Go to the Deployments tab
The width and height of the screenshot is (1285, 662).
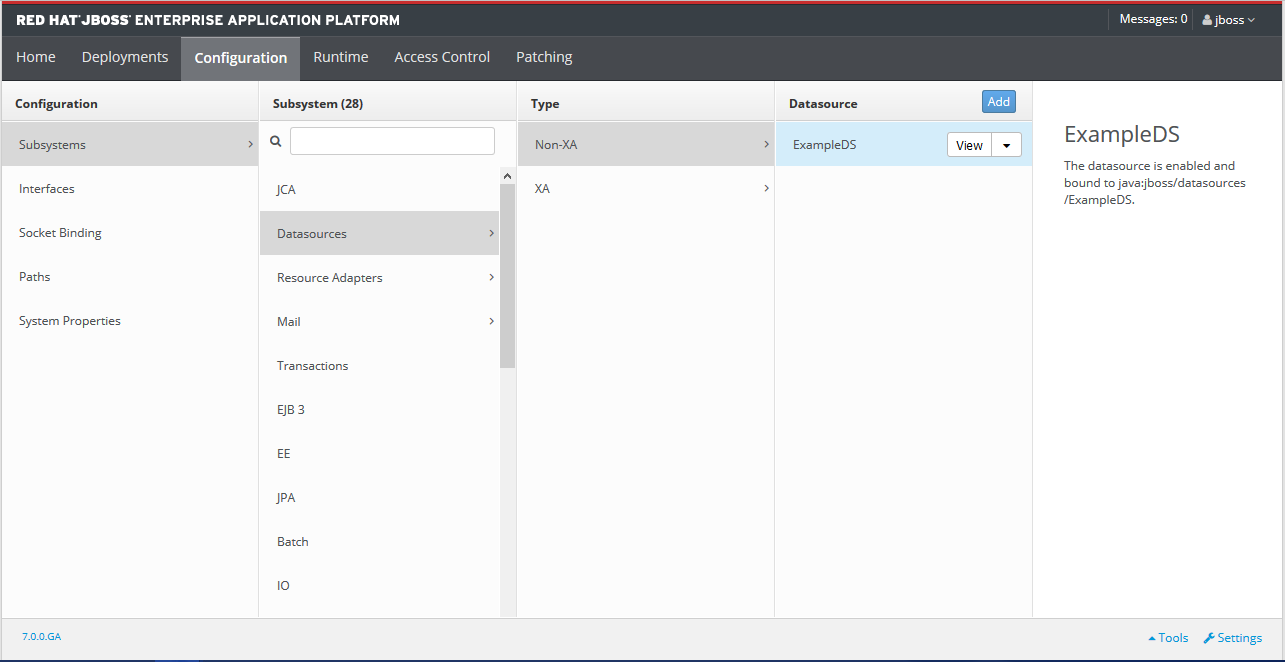pos(125,57)
